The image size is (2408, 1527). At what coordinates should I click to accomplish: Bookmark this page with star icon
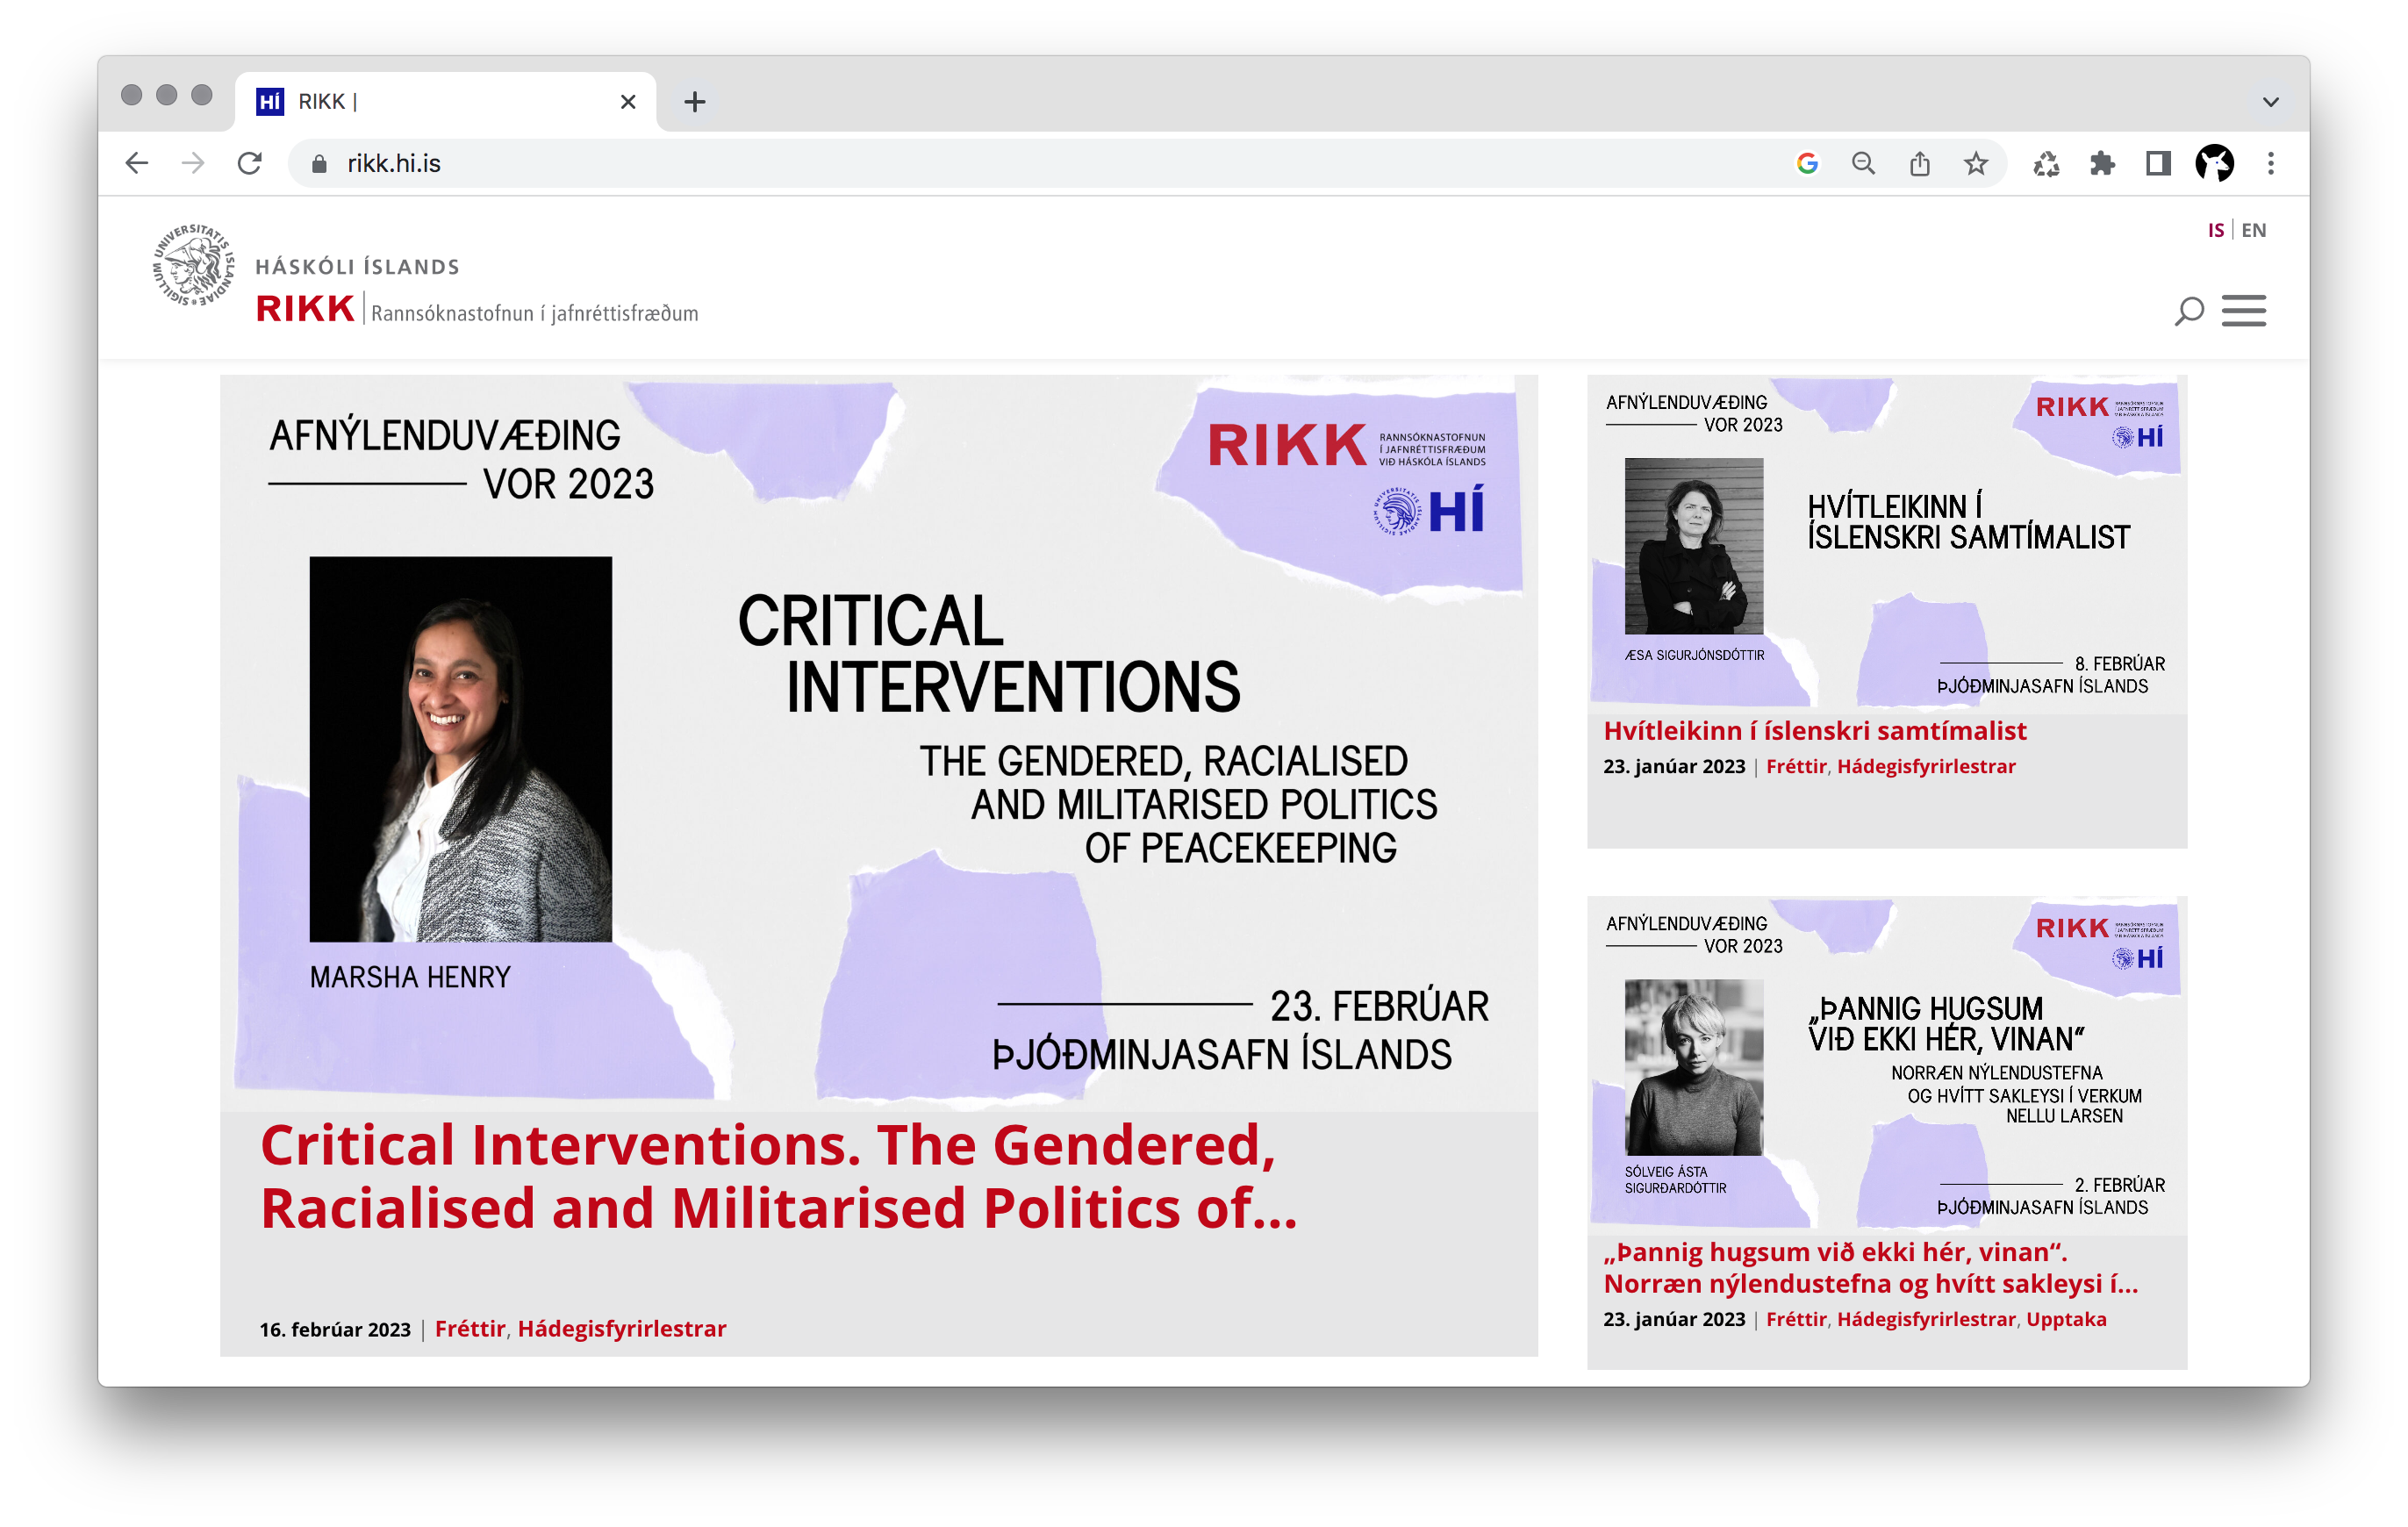pos(1975,163)
